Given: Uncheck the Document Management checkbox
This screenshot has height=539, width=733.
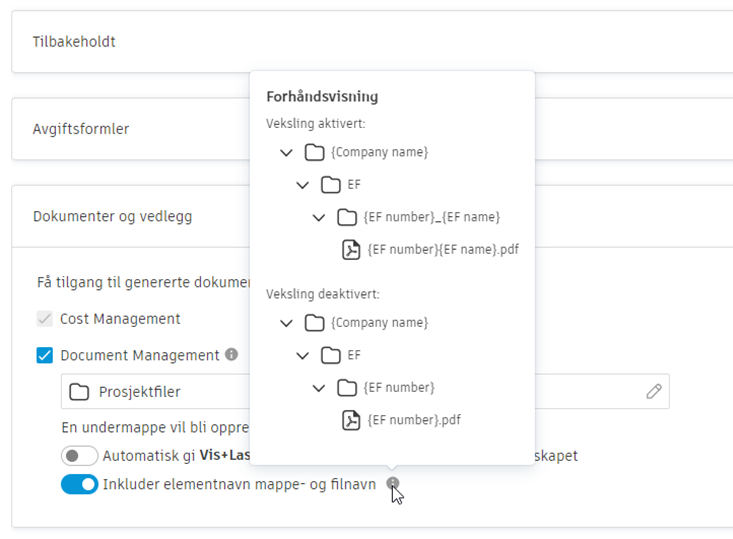Looking at the screenshot, I should [44, 355].
